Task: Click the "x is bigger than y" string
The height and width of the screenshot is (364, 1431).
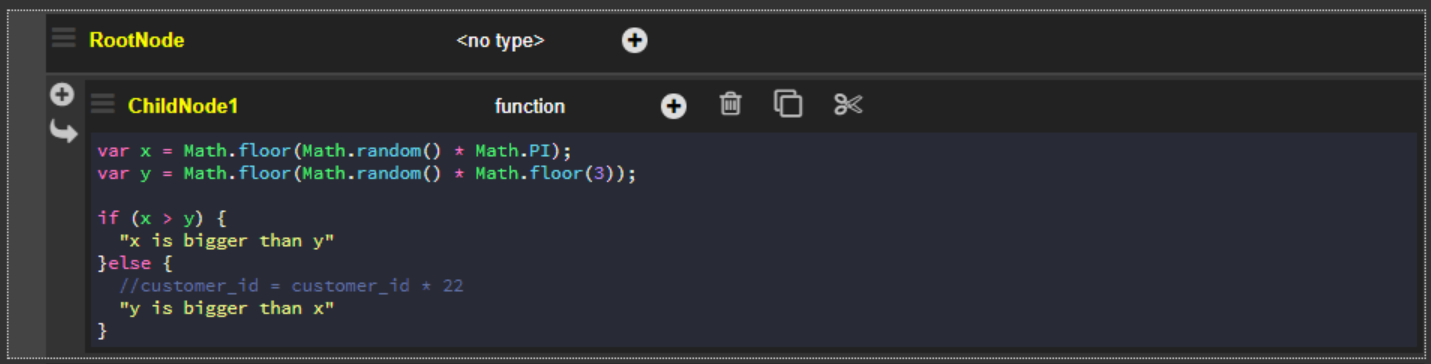Action: tap(226, 241)
